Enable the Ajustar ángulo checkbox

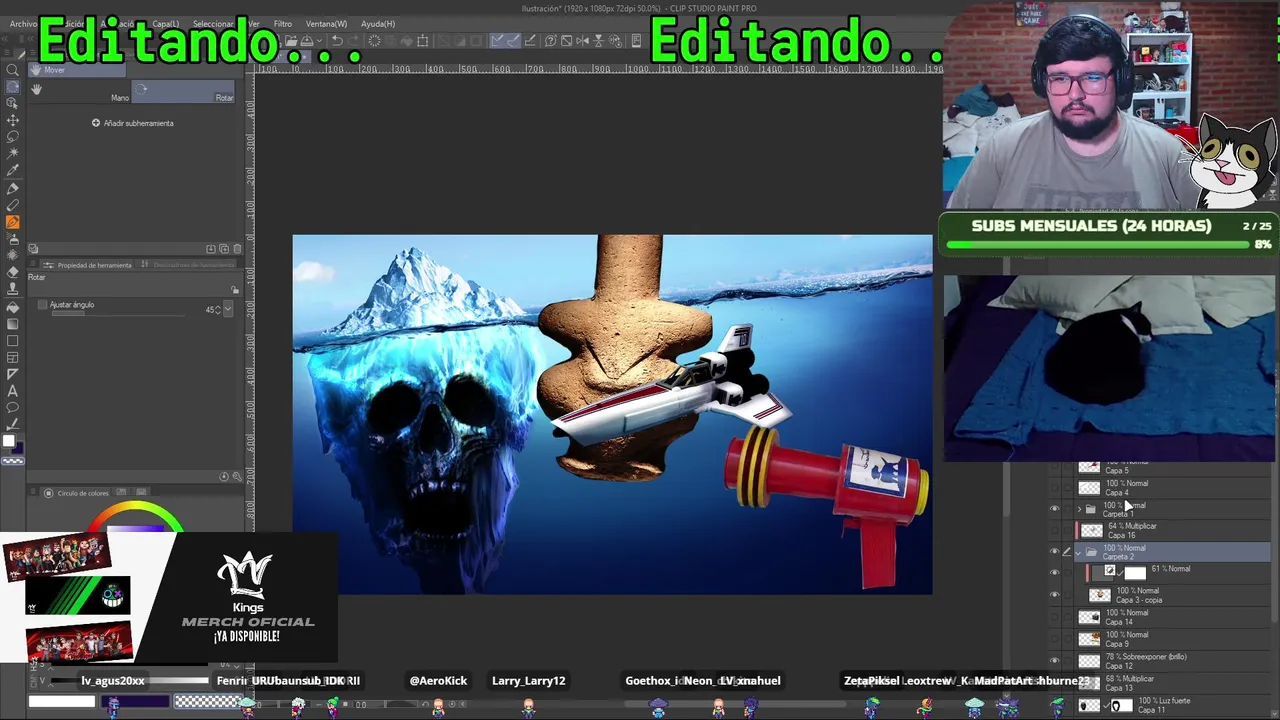point(42,305)
